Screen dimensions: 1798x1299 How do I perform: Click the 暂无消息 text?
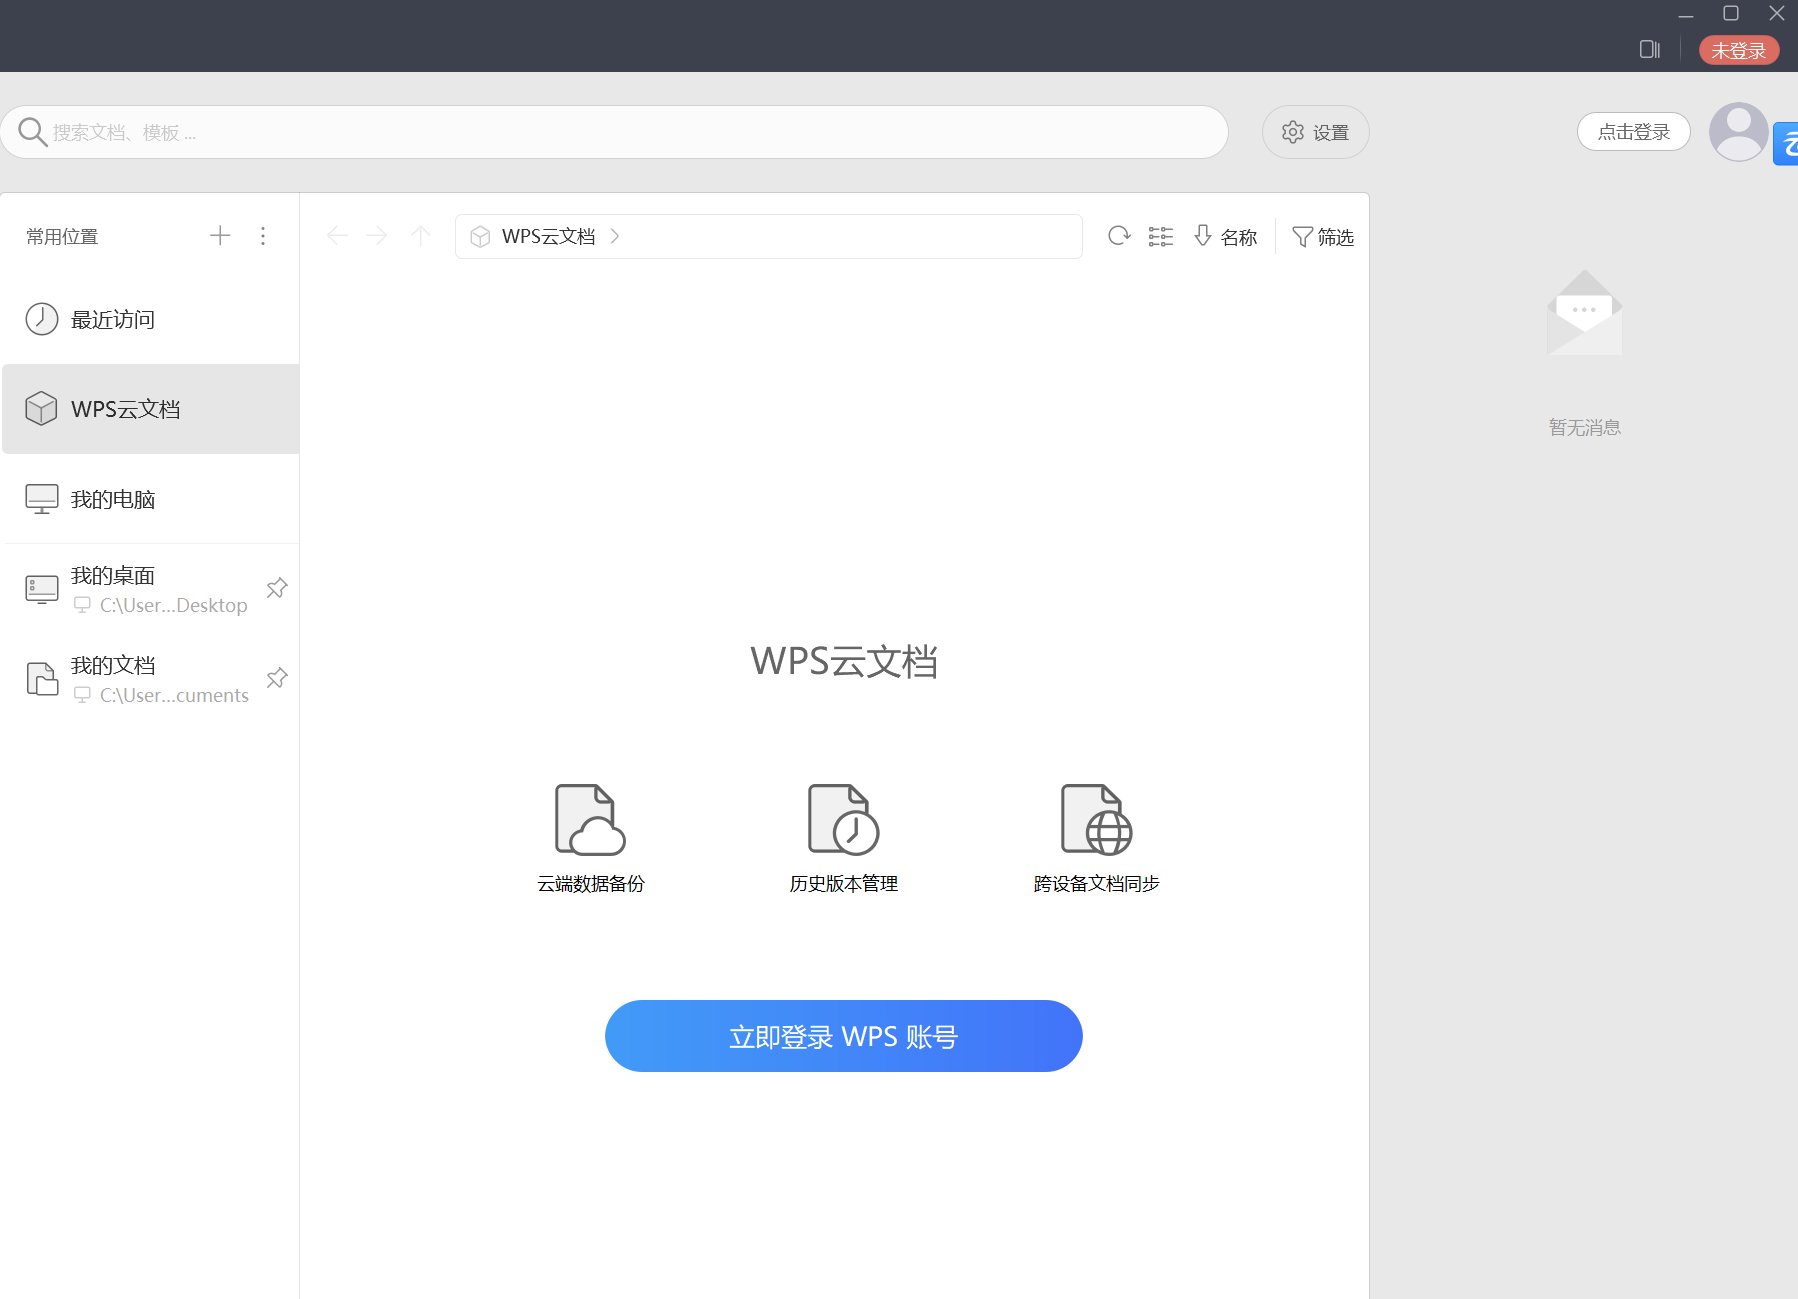point(1585,428)
